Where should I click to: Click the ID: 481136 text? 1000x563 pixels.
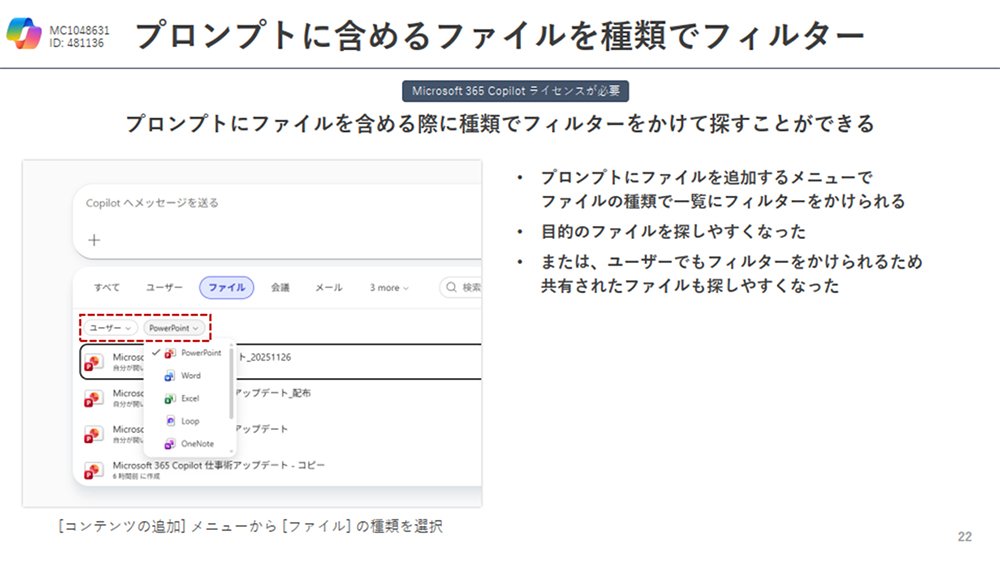point(77,43)
